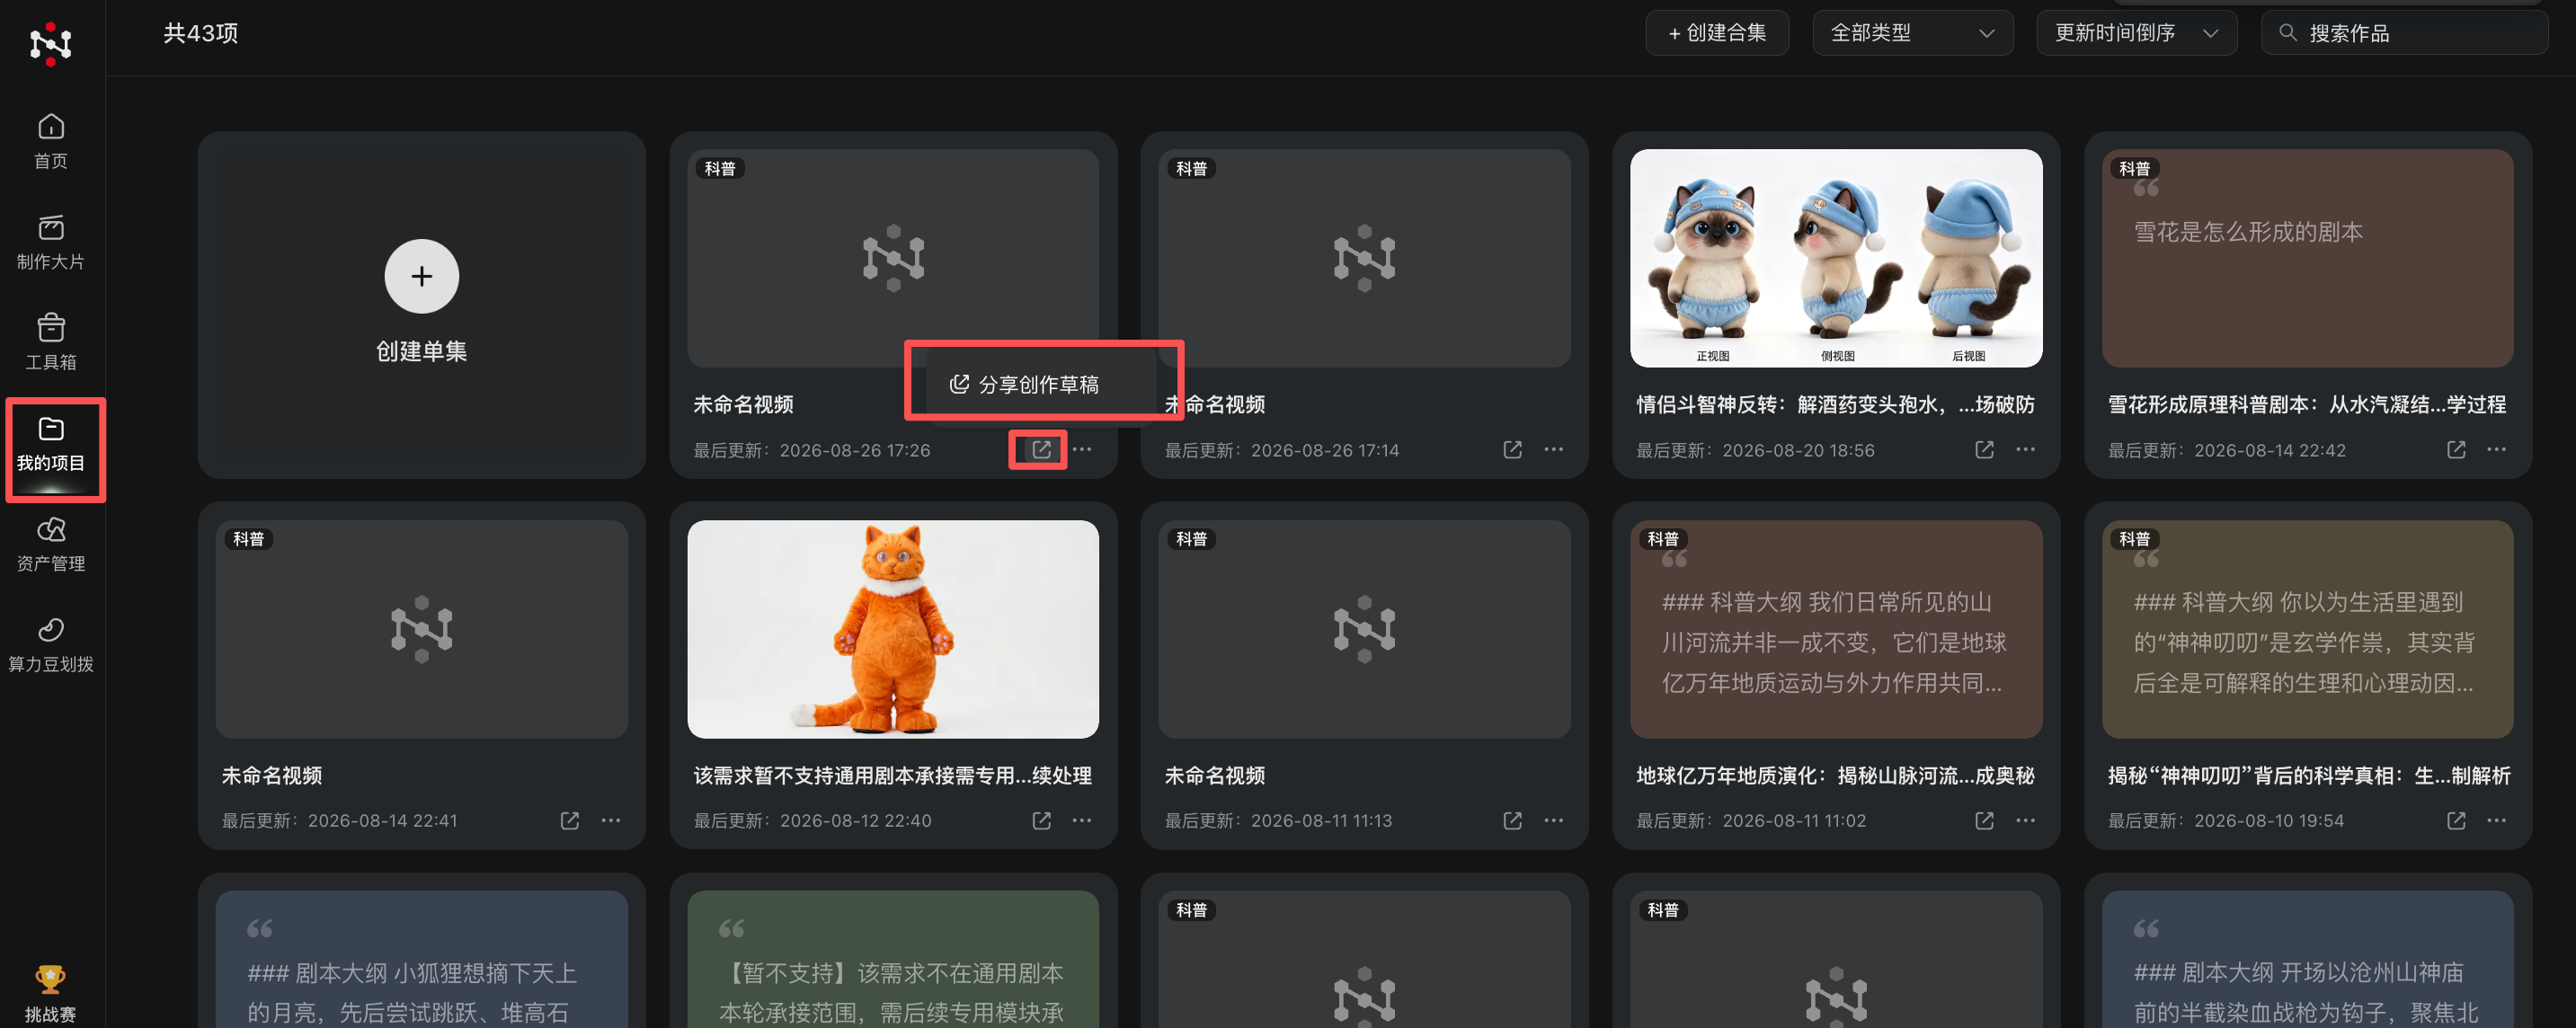Image resolution: width=2576 pixels, height=1028 pixels.
Task: Click 科普 tag on 2026-08-26 17:14 card
Action: 1191,168
